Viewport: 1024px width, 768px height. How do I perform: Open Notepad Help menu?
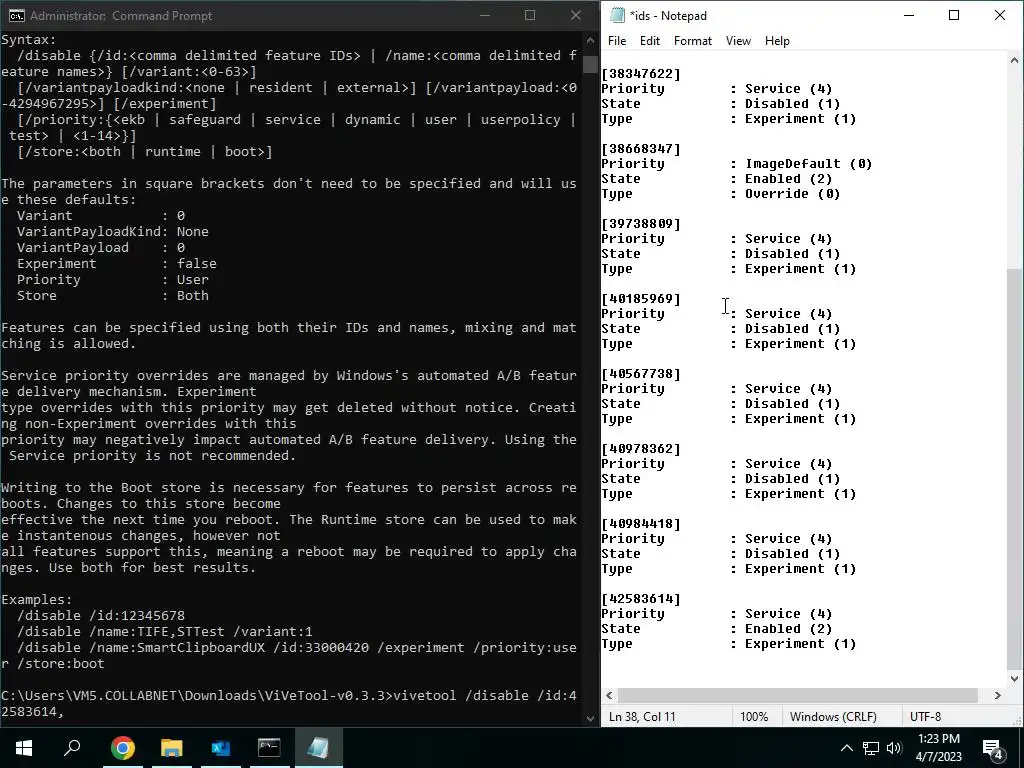point(776,40)
